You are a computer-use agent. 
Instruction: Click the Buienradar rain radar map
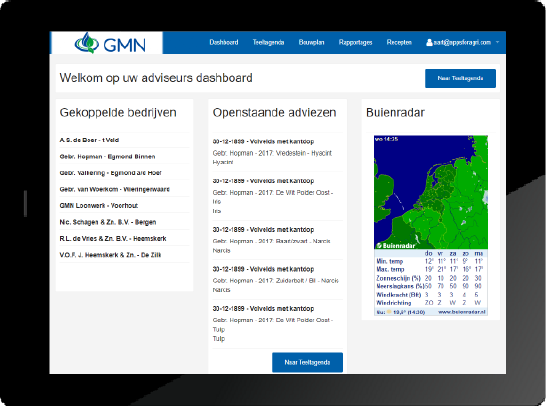(x=431, y=192)
